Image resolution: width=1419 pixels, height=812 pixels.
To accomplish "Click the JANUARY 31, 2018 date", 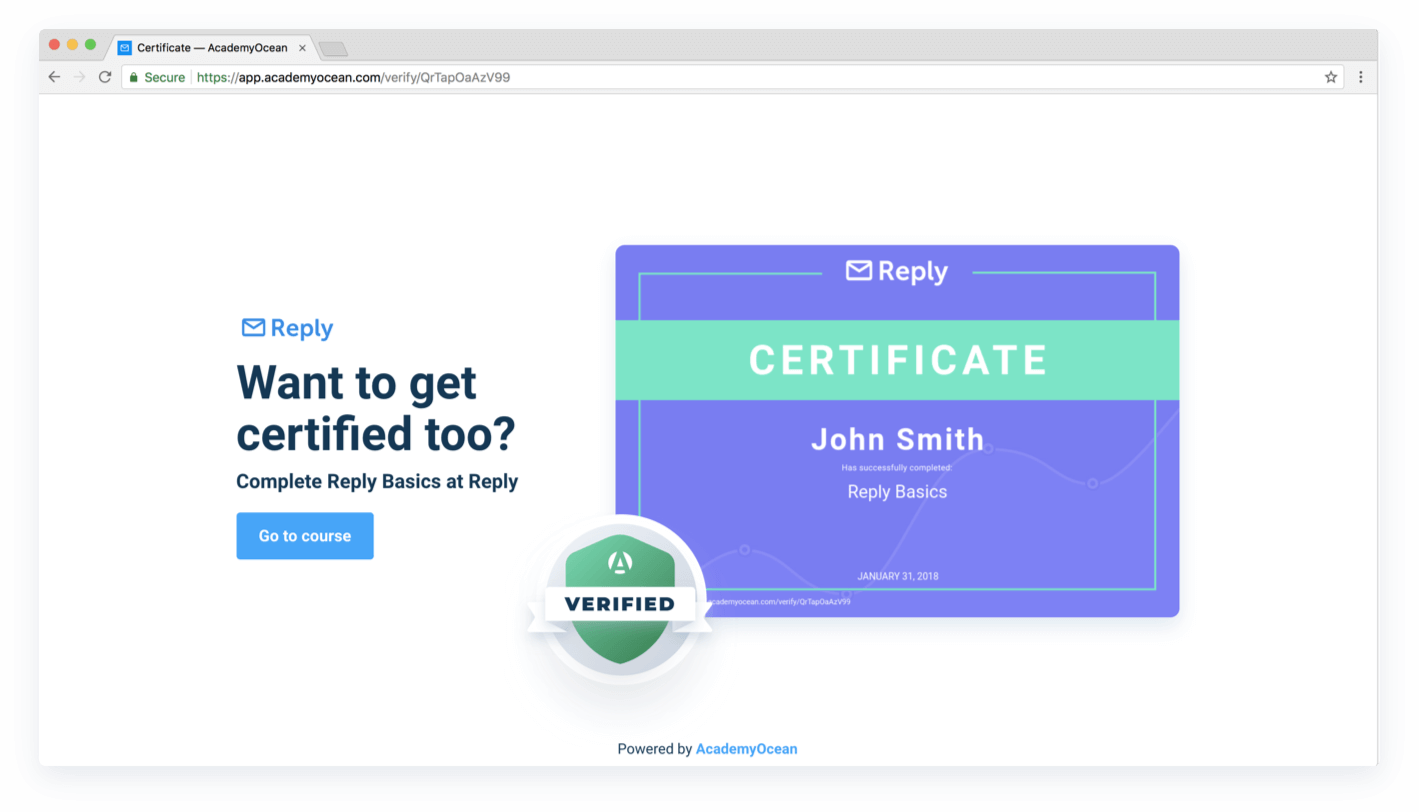I will pos(897,576).
